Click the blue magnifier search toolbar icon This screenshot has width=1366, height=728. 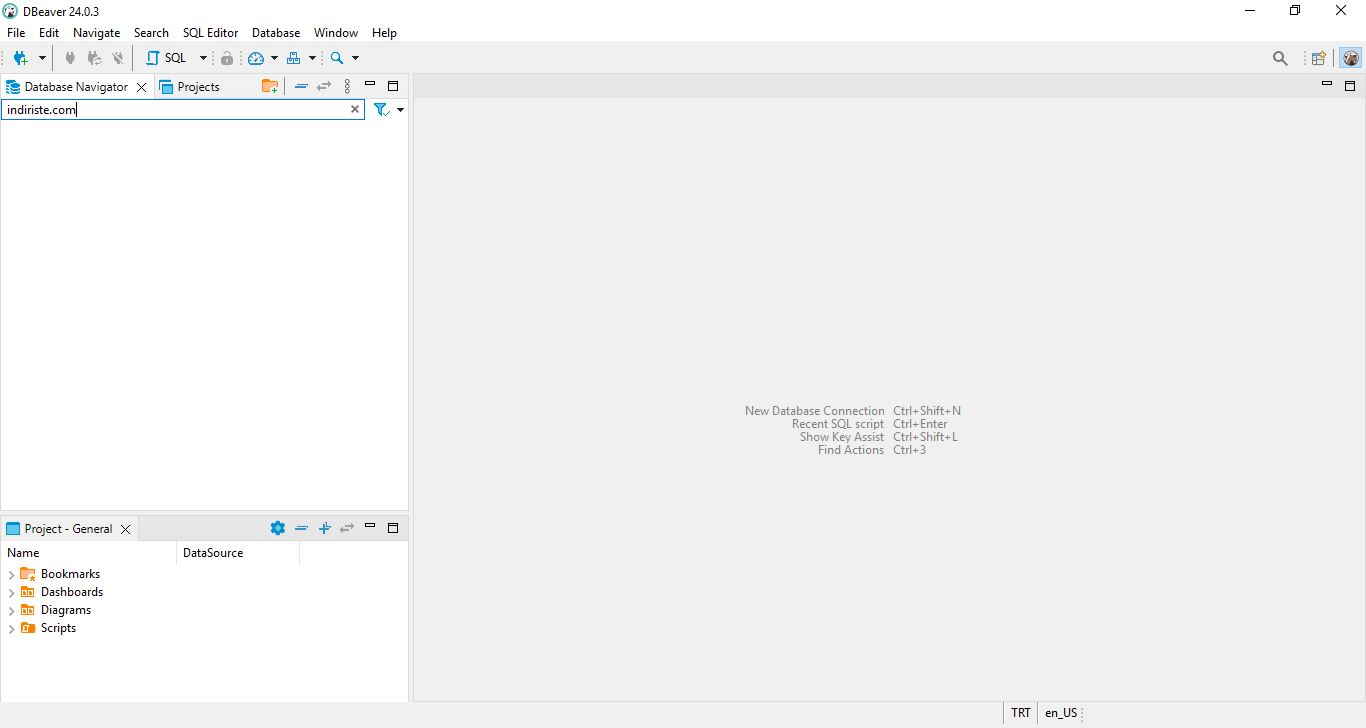click(x=337, y=58)
